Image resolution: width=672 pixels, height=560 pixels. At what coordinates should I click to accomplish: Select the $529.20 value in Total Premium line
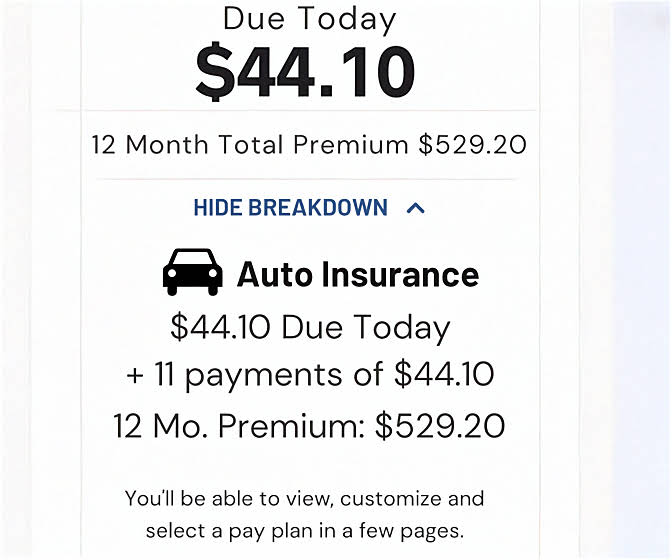[472, 144]
